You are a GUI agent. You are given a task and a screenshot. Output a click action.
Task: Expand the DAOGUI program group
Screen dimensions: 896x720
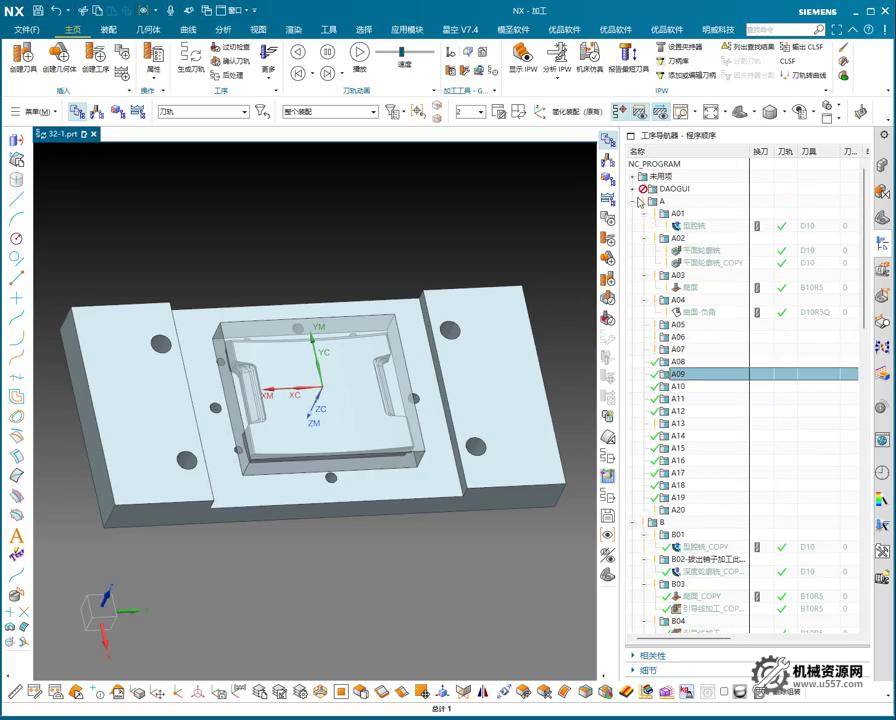(x=632, y=189)
